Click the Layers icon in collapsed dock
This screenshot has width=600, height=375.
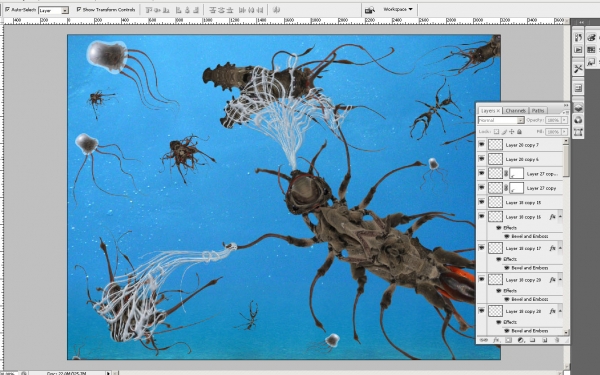tap(578, 108)
